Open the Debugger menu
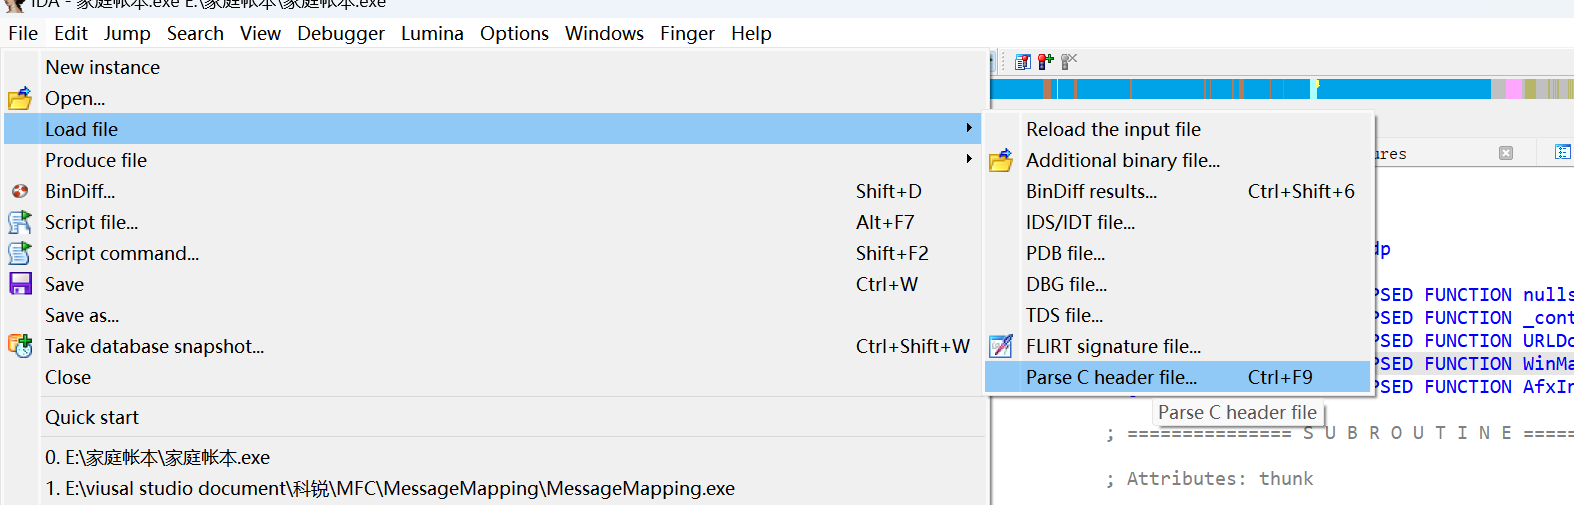 coord(340,33)
